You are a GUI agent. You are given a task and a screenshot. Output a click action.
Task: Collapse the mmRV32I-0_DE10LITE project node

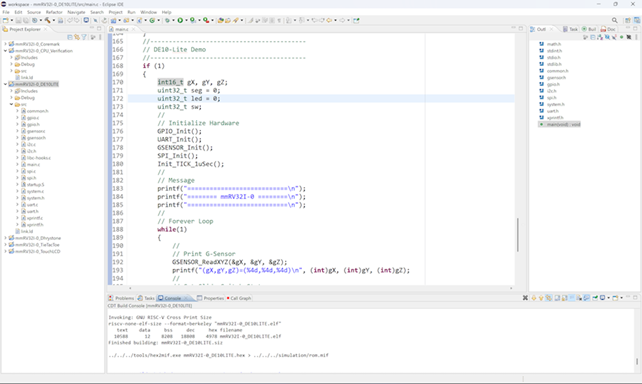[x=5, y=84]
